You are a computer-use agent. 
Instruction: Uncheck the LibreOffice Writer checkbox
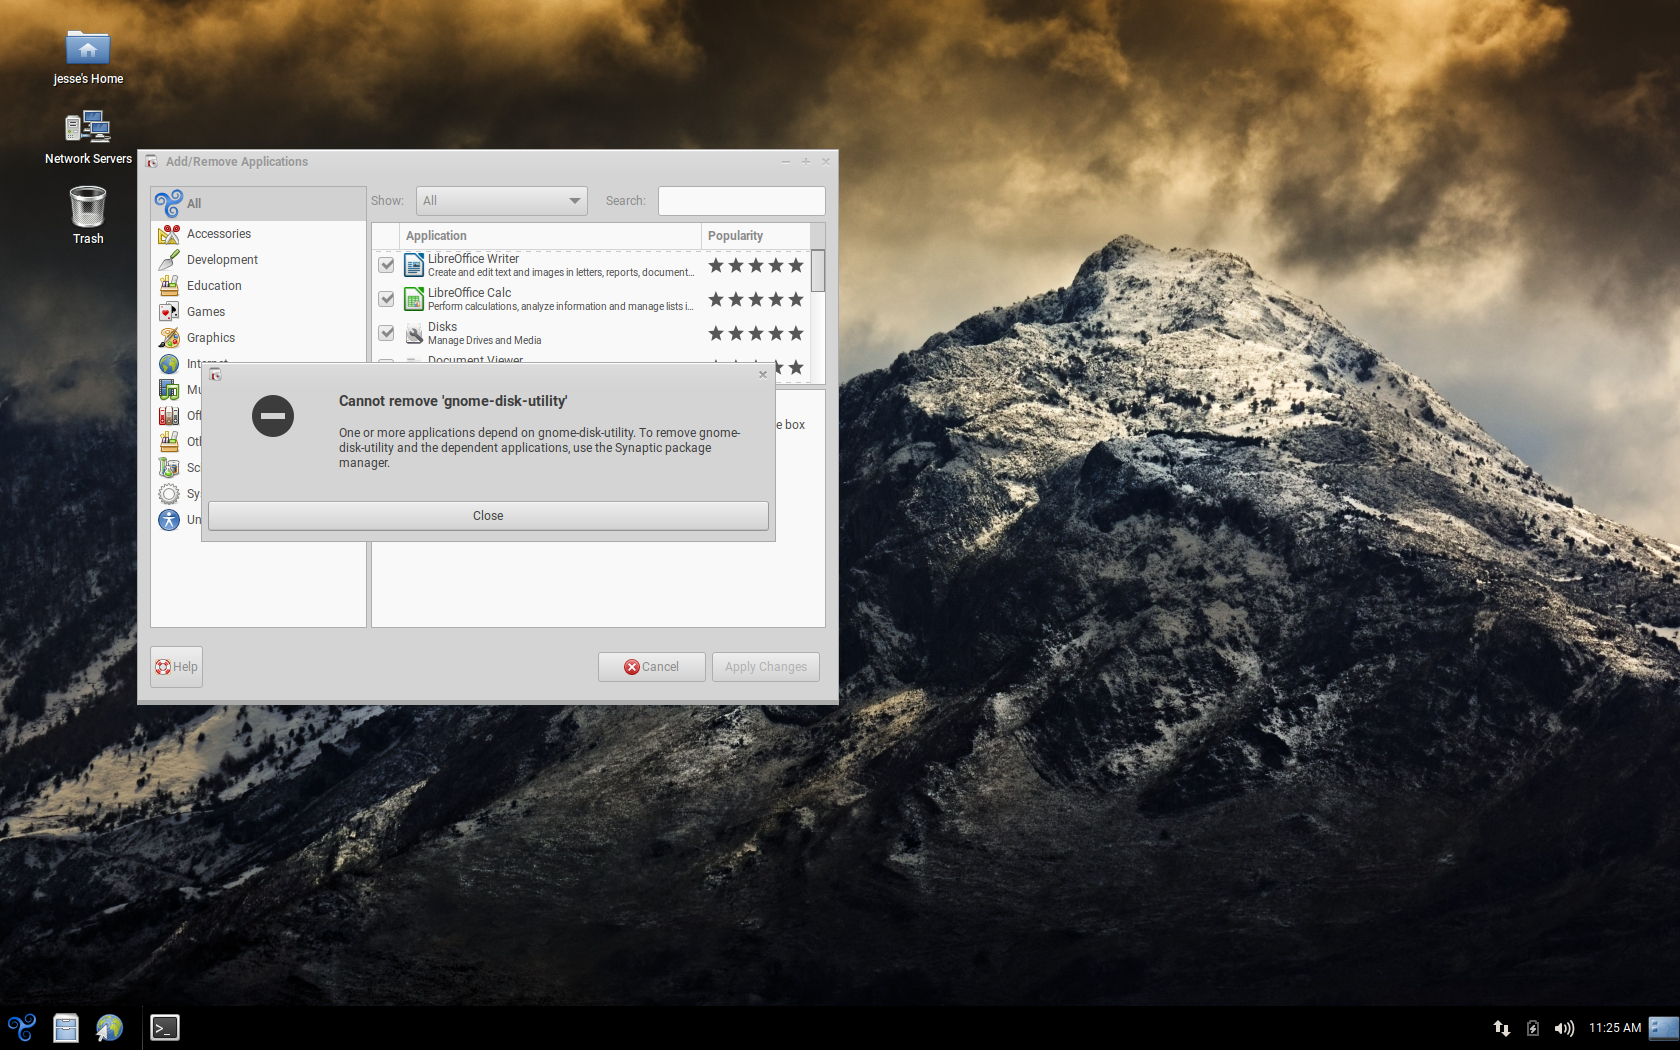click(387, 265)
